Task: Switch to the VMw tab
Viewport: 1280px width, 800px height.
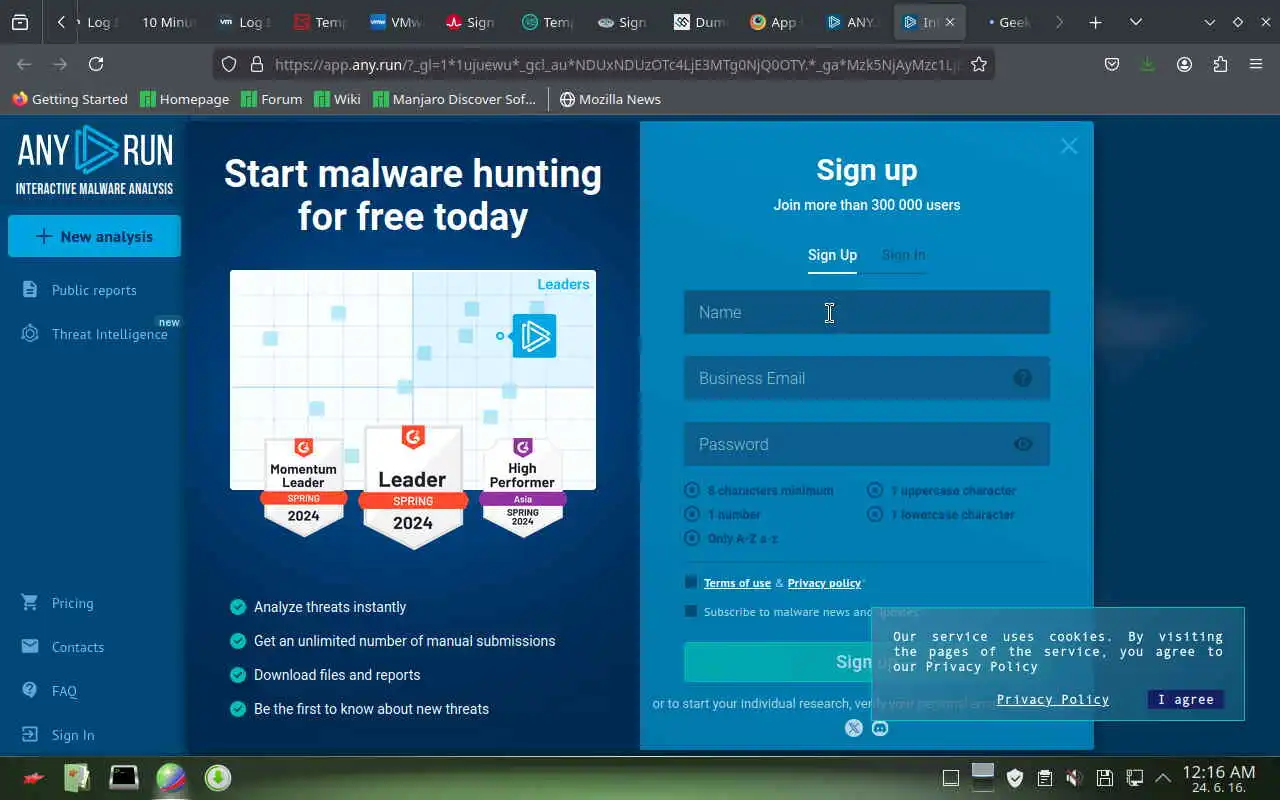Action: click(x=396, y=22)
